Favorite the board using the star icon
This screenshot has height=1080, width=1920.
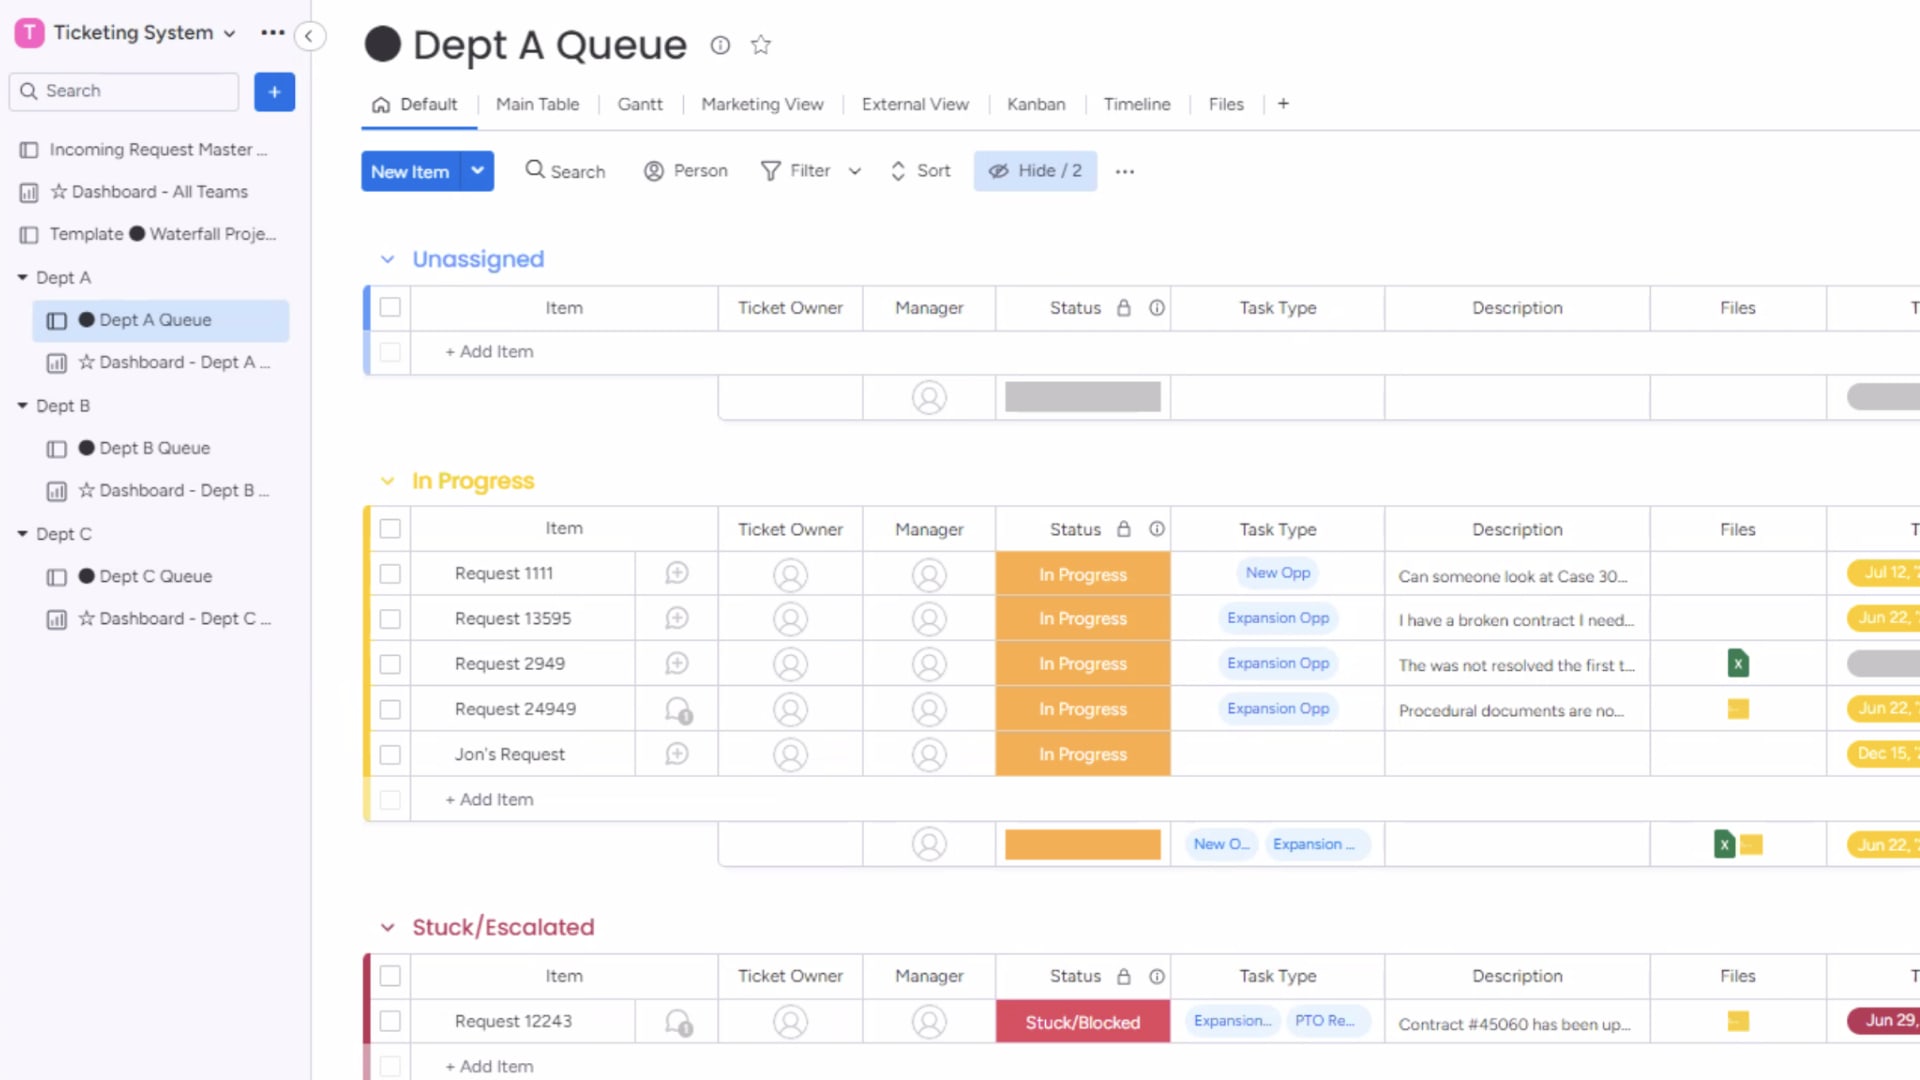760,45
